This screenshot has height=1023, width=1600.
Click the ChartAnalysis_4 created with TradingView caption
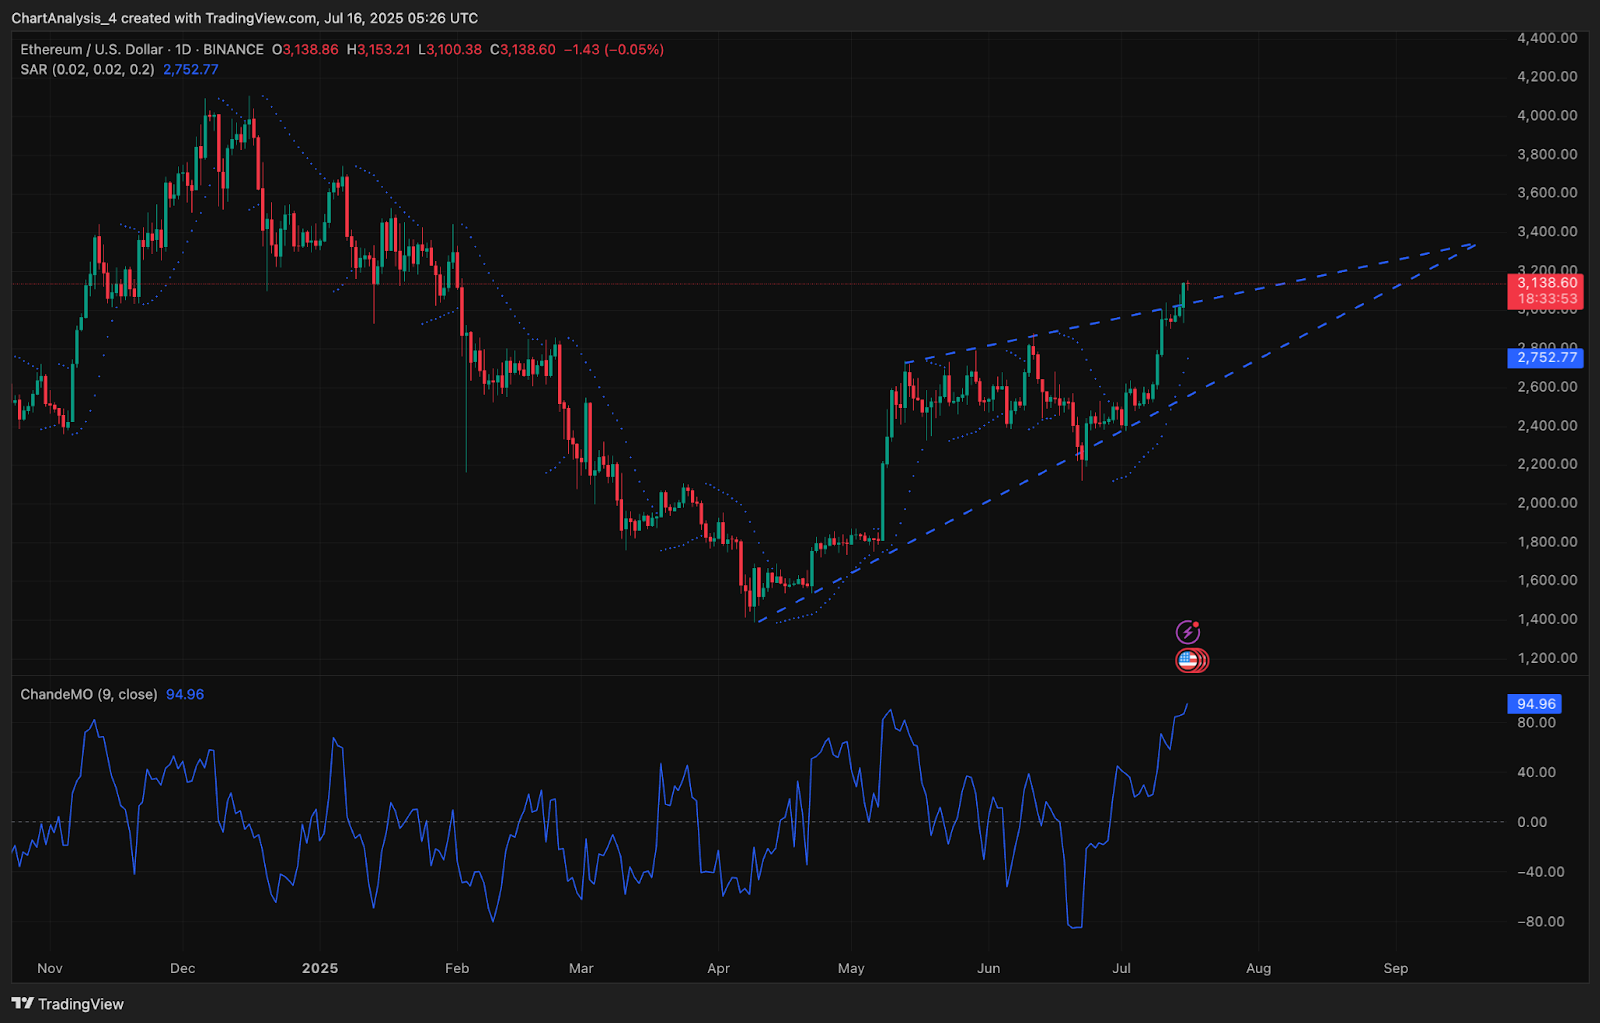tap(244, 18)
